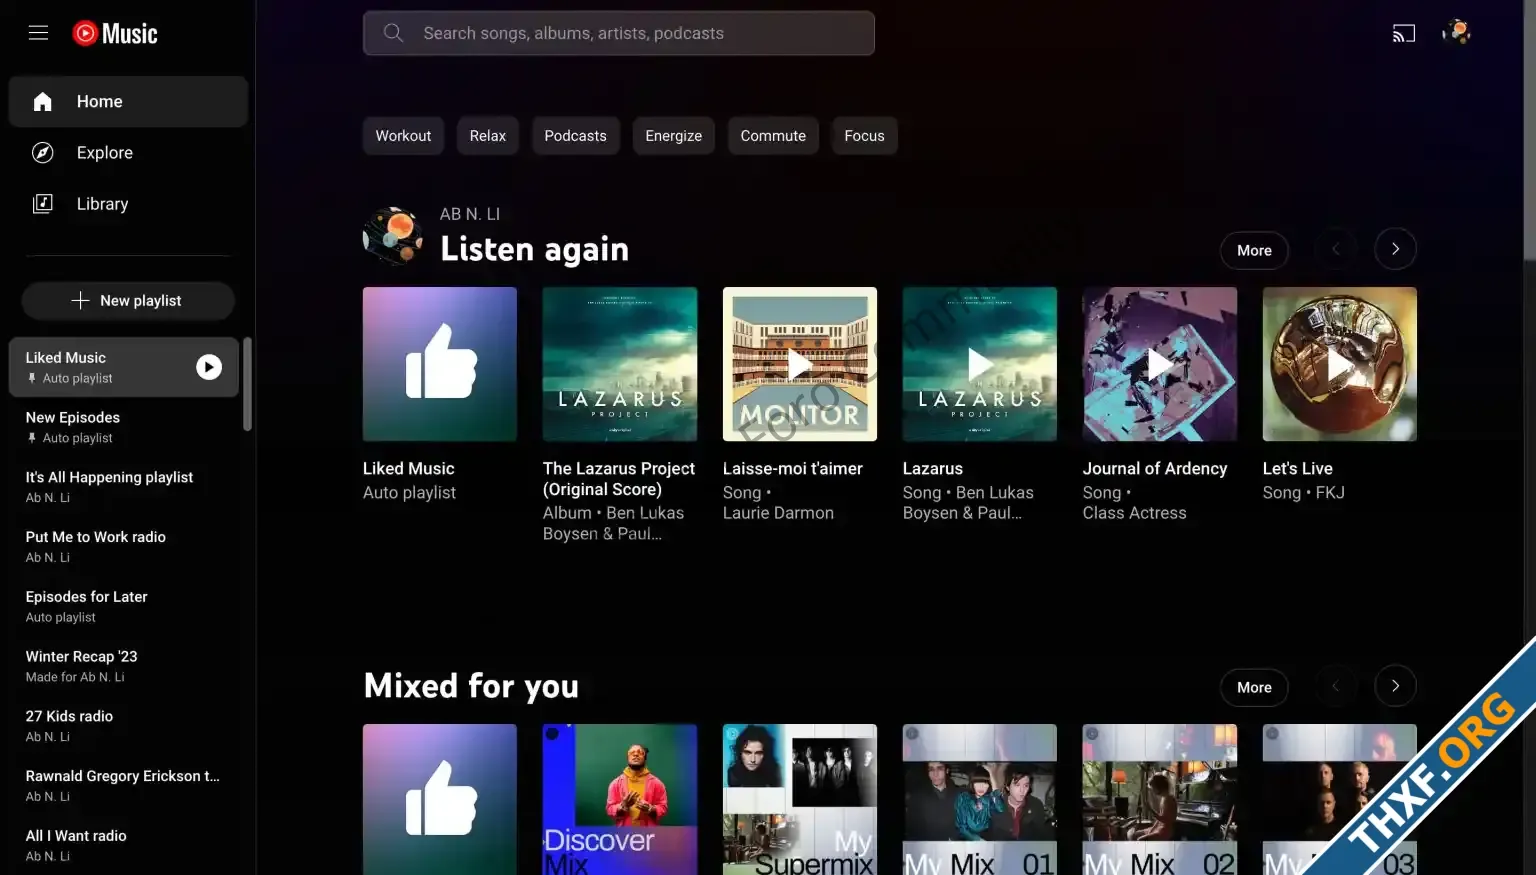
Task: Open Listen again section heading
Action: click(534, 249)
